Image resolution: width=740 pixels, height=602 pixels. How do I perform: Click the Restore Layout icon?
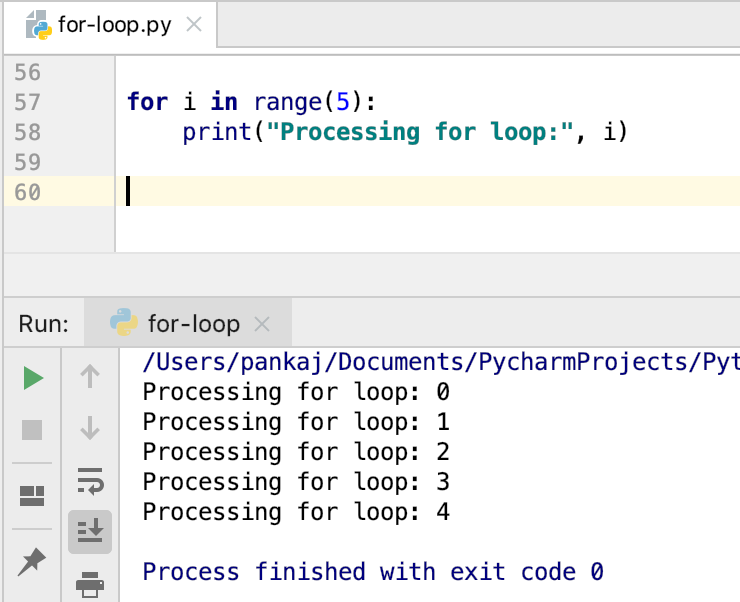32,496
